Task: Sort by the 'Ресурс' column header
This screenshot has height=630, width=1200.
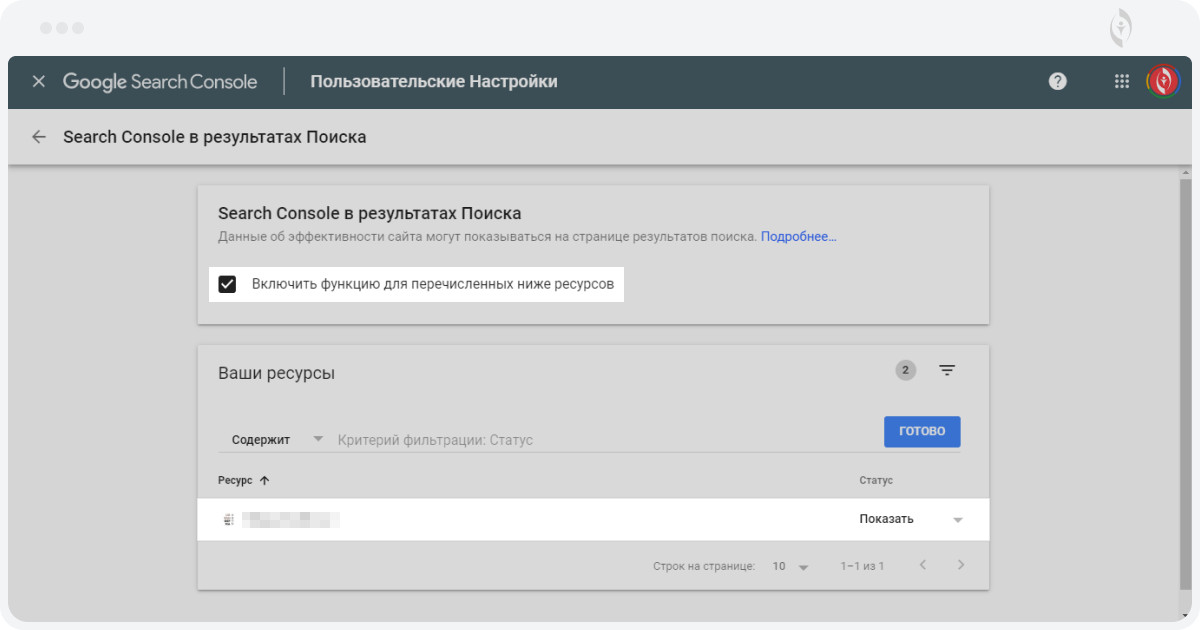Action: point(244,481)
